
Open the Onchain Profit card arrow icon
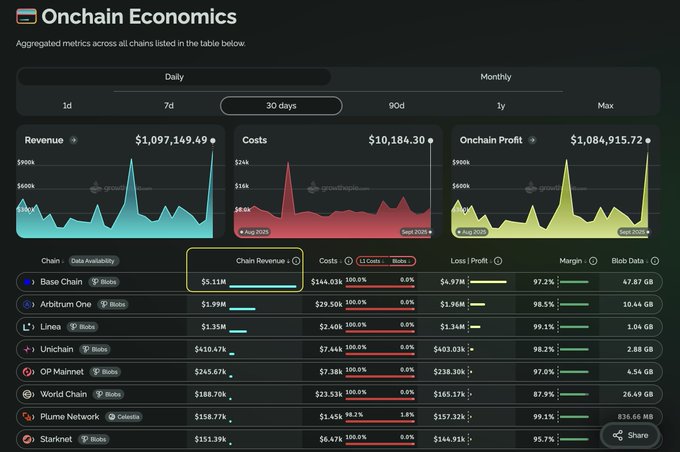[532, 140]
